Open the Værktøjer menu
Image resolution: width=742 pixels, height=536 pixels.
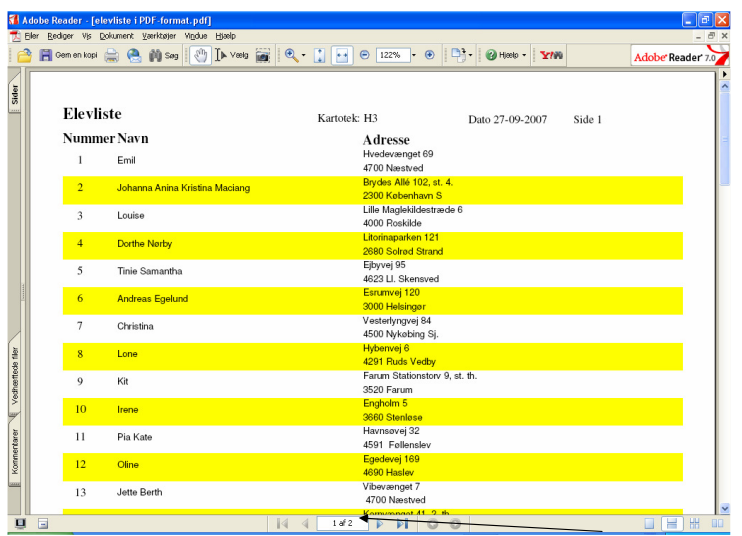(x=159, y=36)
